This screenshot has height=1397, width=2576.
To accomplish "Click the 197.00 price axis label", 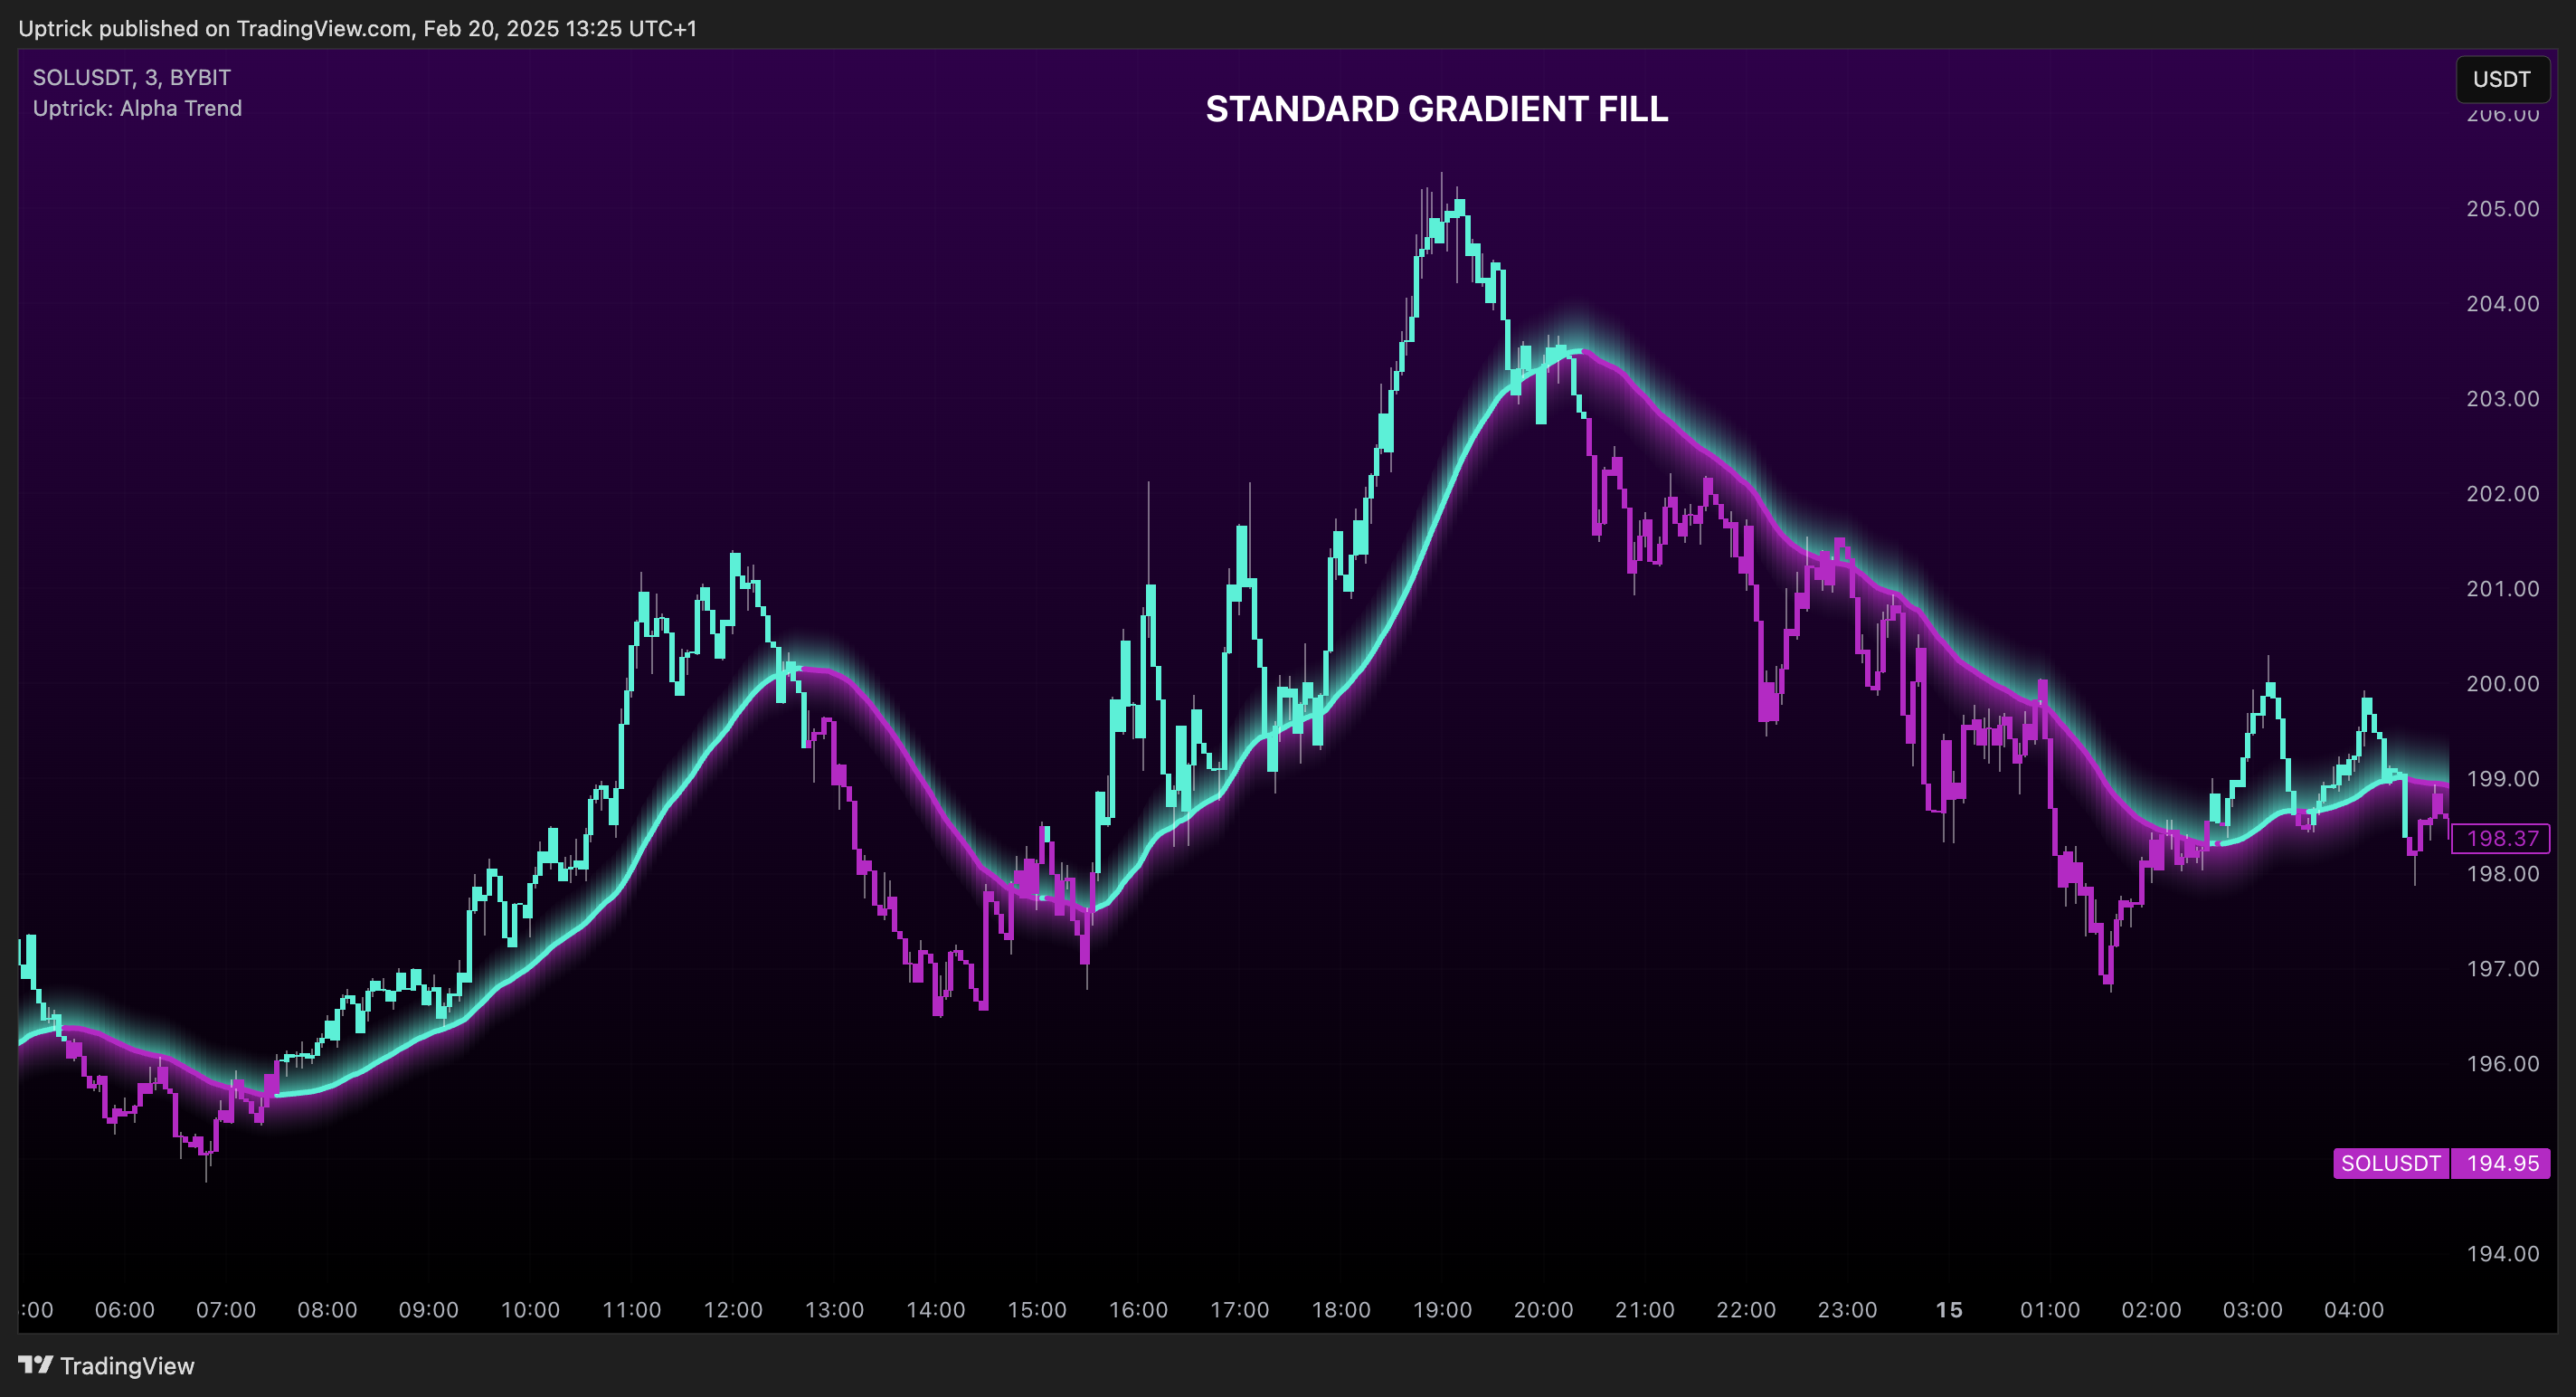I will [x=2503, y=968].
